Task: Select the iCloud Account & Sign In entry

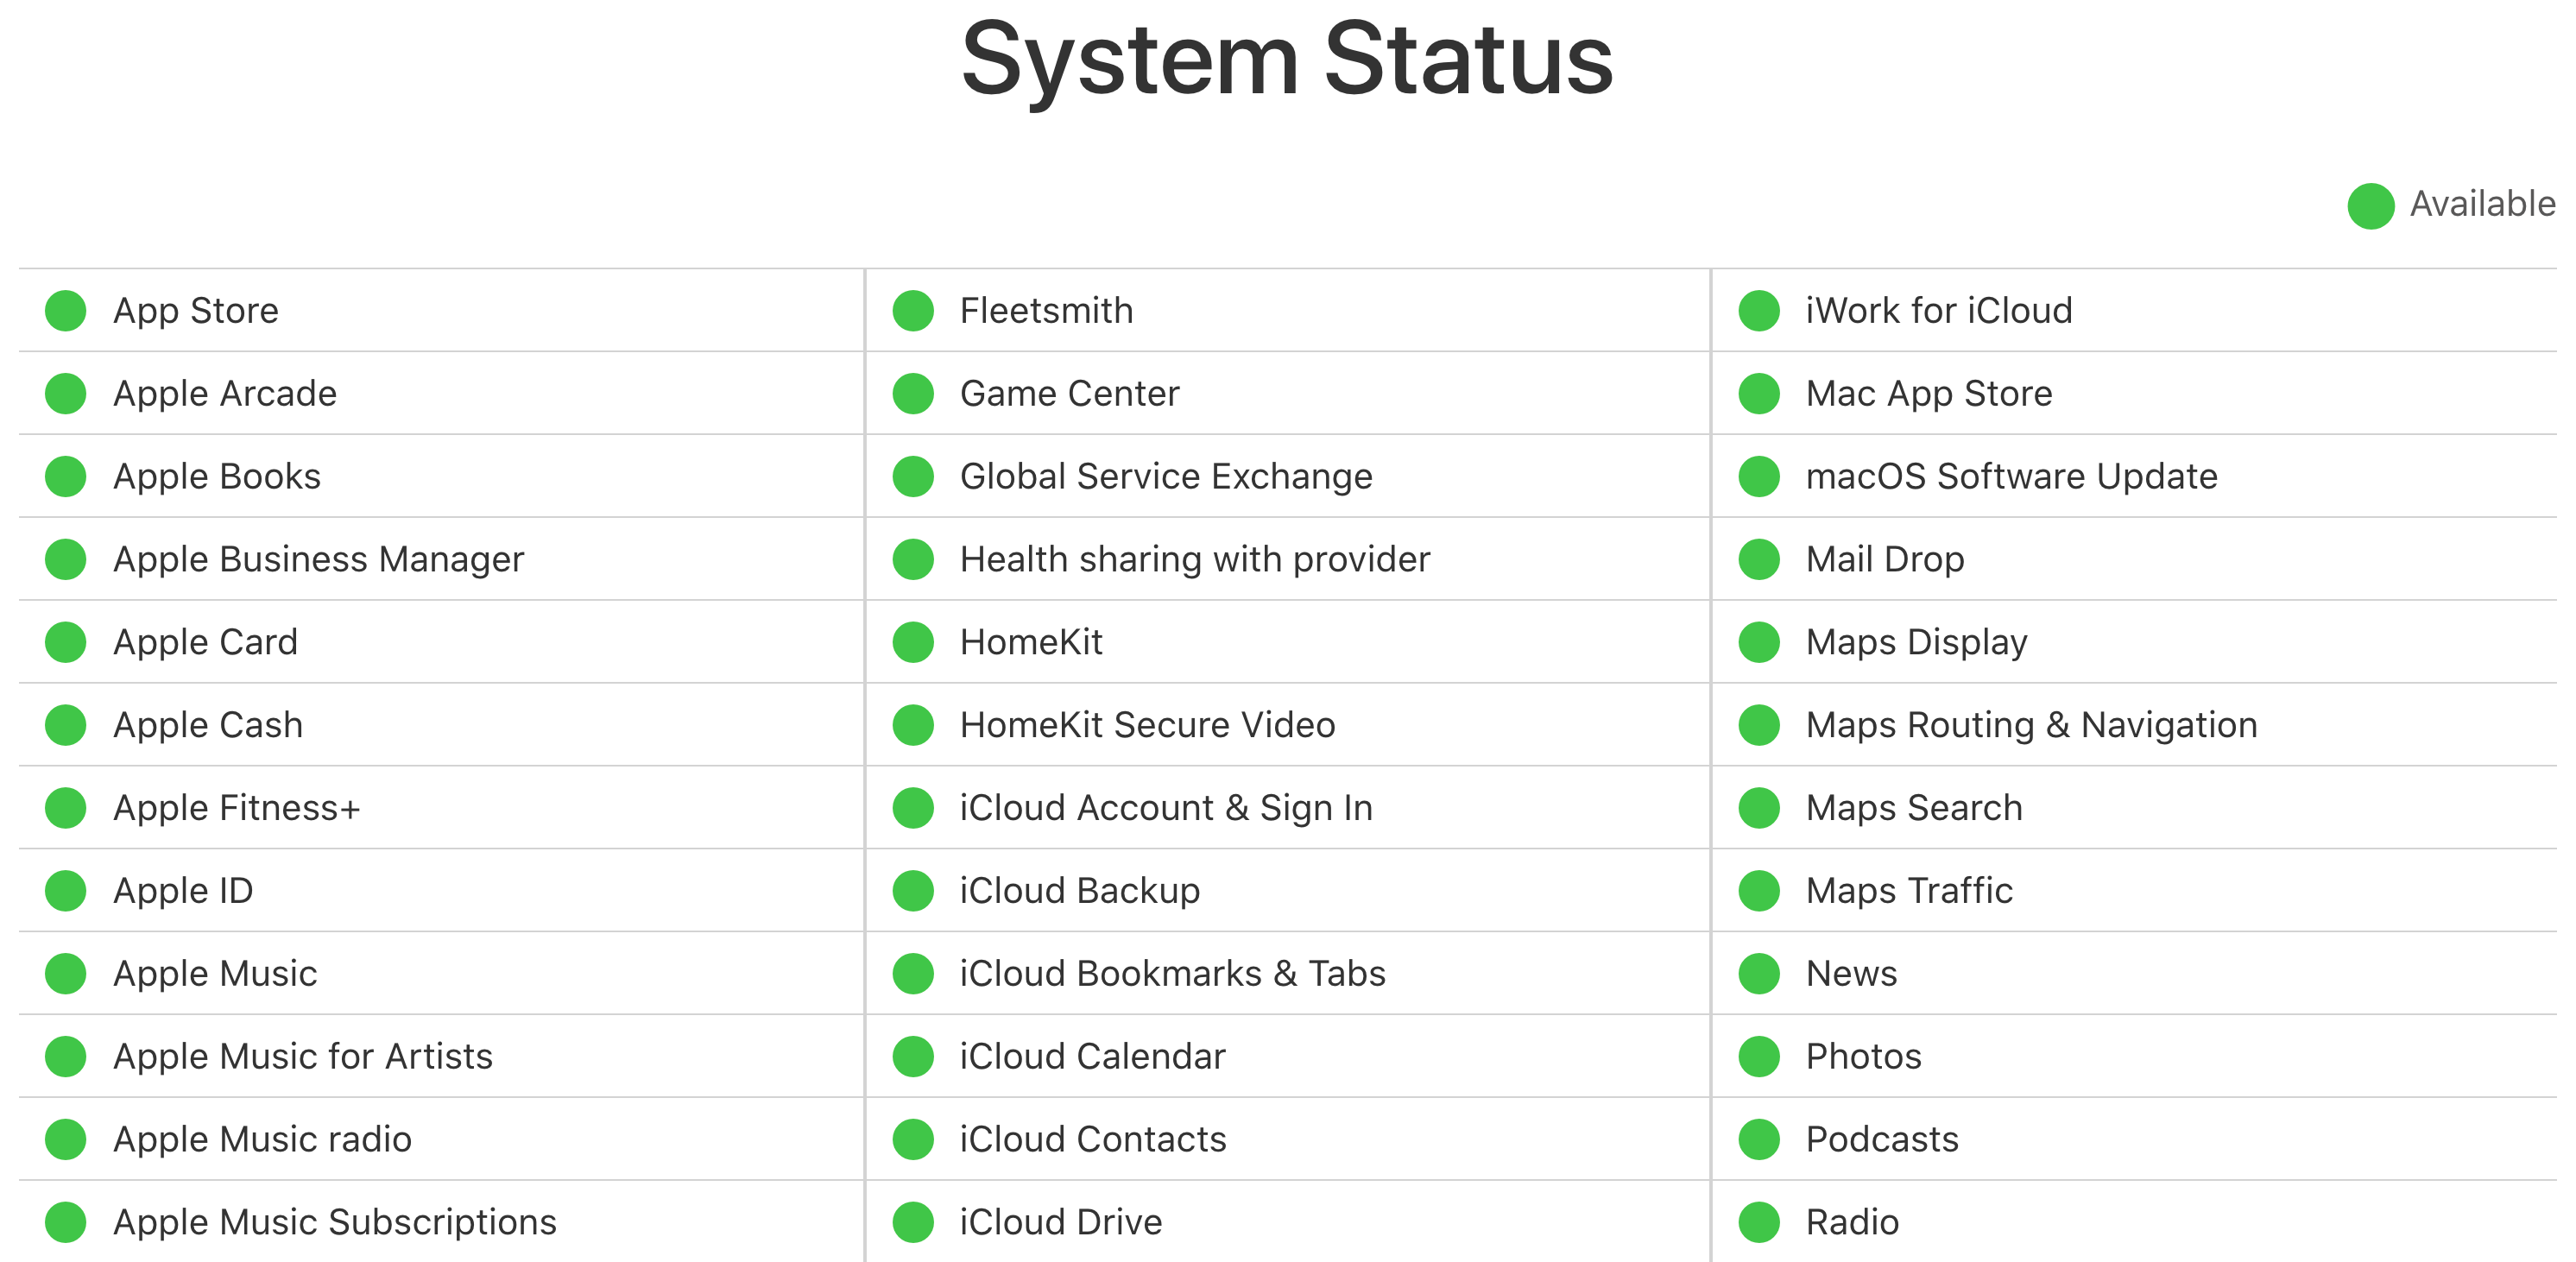Action: point(1166,808)
